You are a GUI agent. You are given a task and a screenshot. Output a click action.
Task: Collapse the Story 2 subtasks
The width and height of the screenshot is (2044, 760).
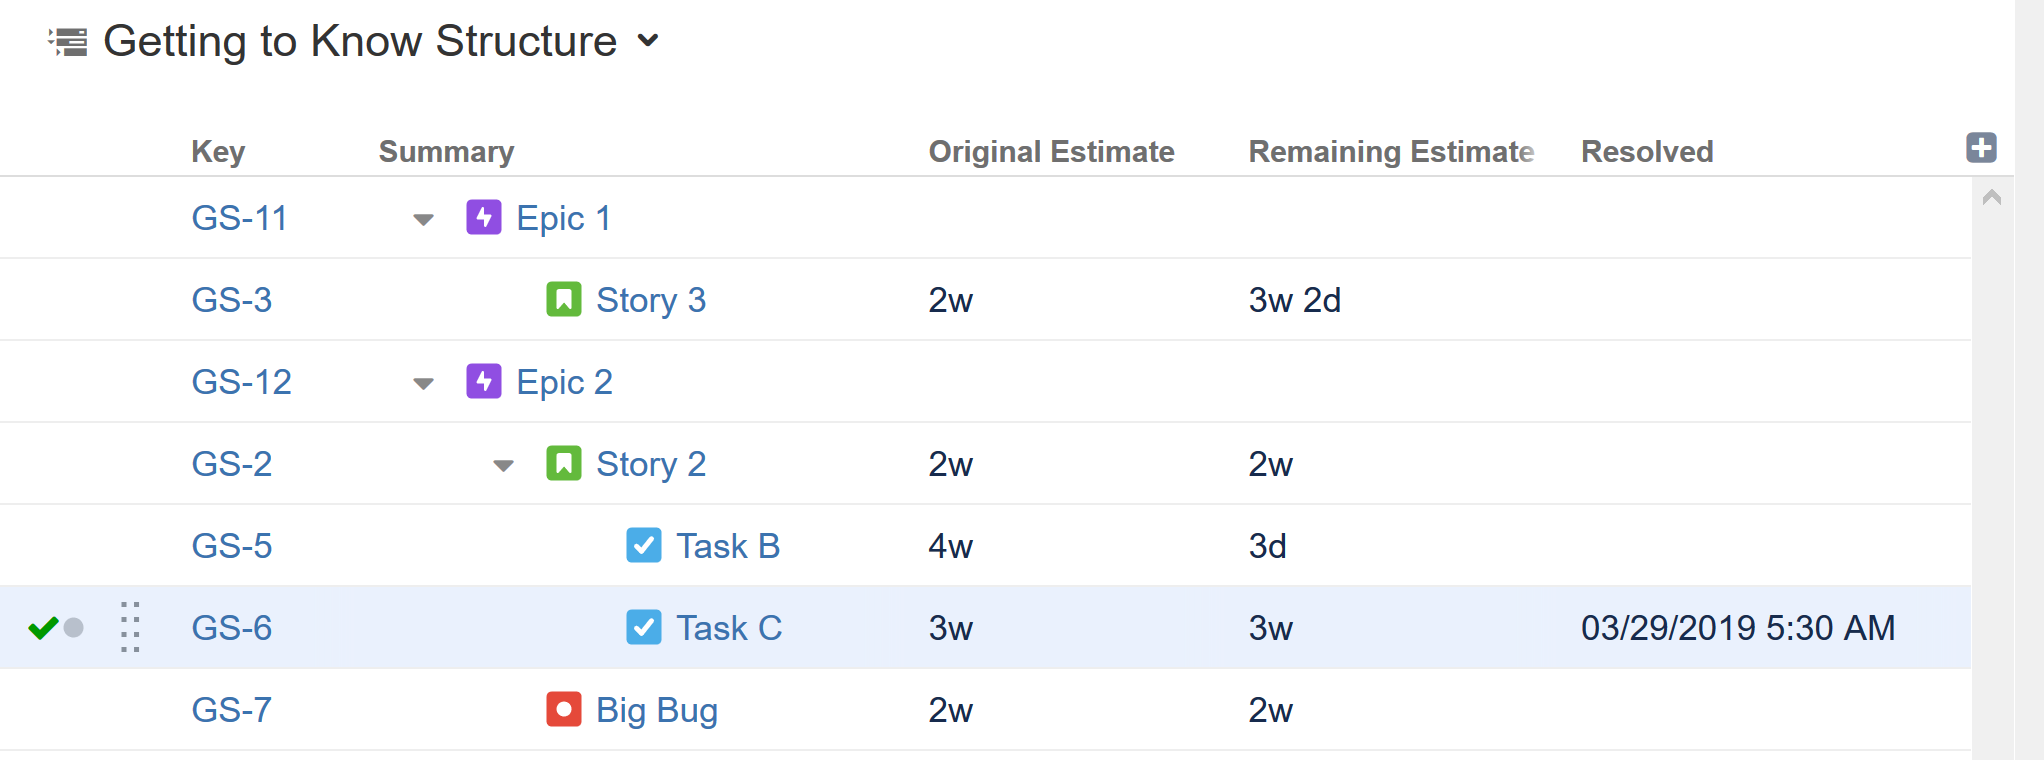point(502,465)
